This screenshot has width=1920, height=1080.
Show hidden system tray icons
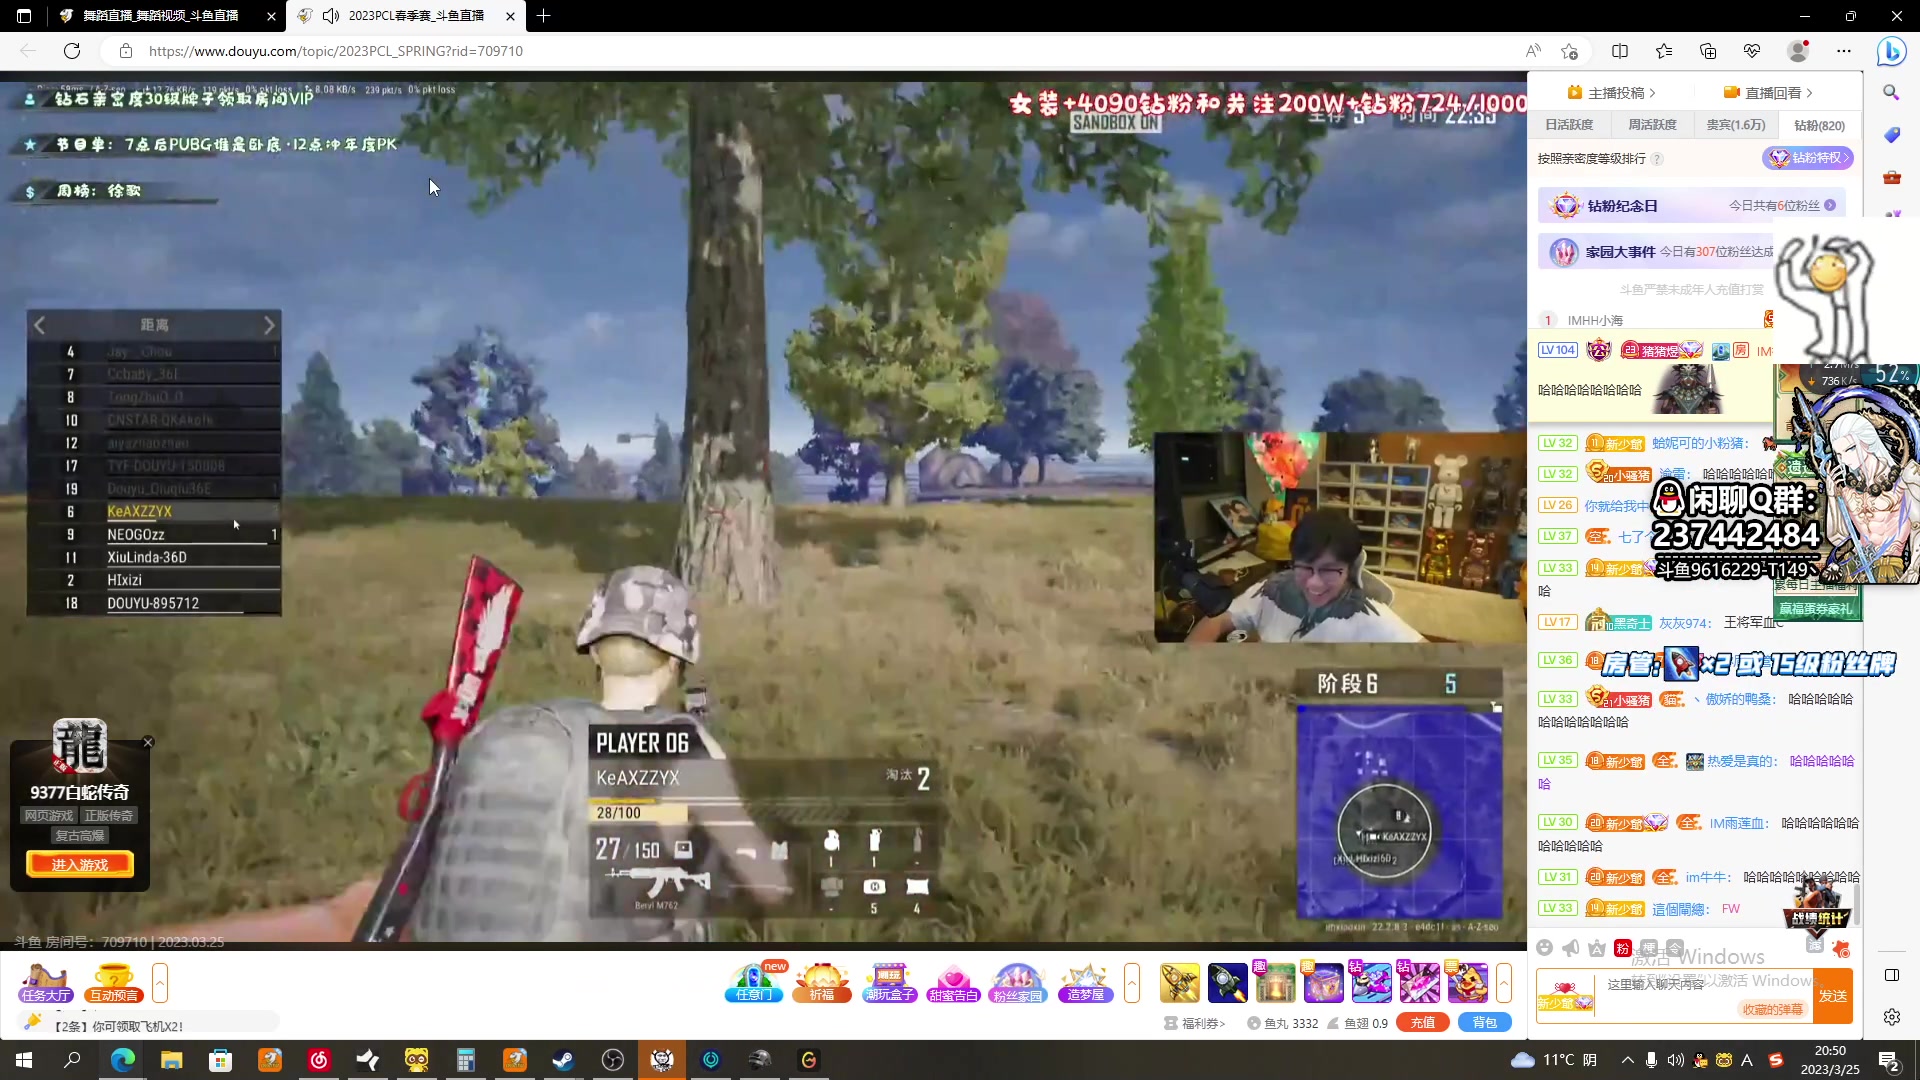[1627, 1060]
